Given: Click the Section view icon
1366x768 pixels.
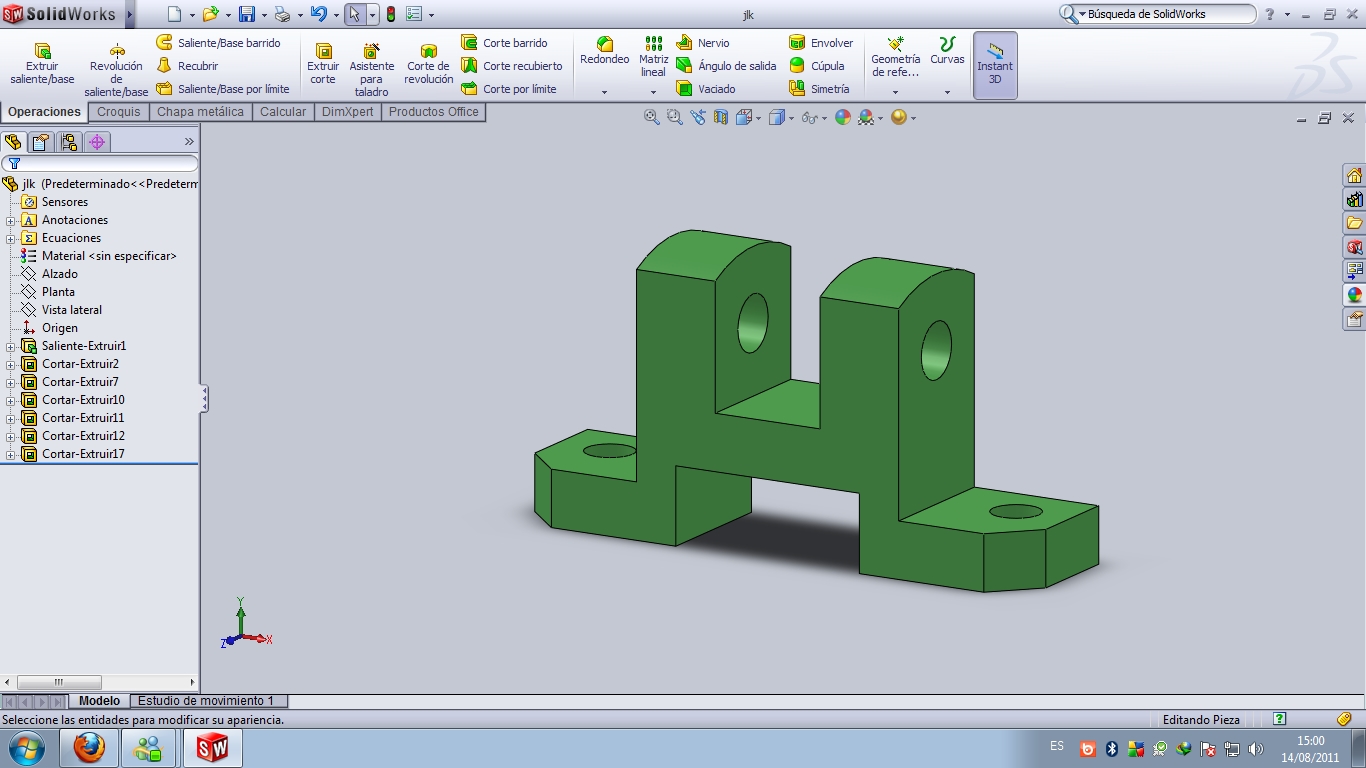Looking at the screenshot, I should coord(721,117).
